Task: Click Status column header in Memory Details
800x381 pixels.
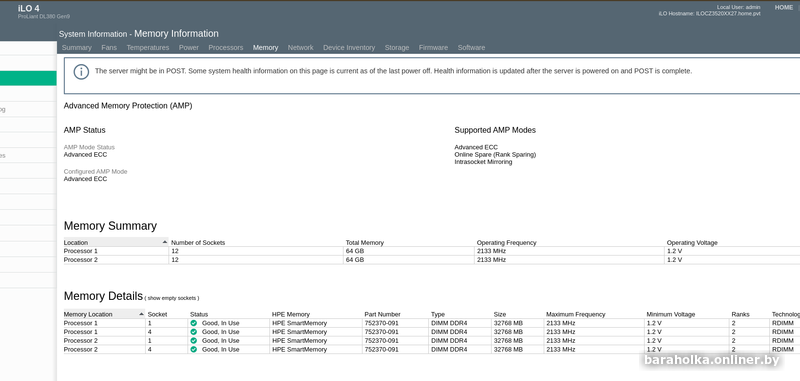Action: (x=199, y=314)
